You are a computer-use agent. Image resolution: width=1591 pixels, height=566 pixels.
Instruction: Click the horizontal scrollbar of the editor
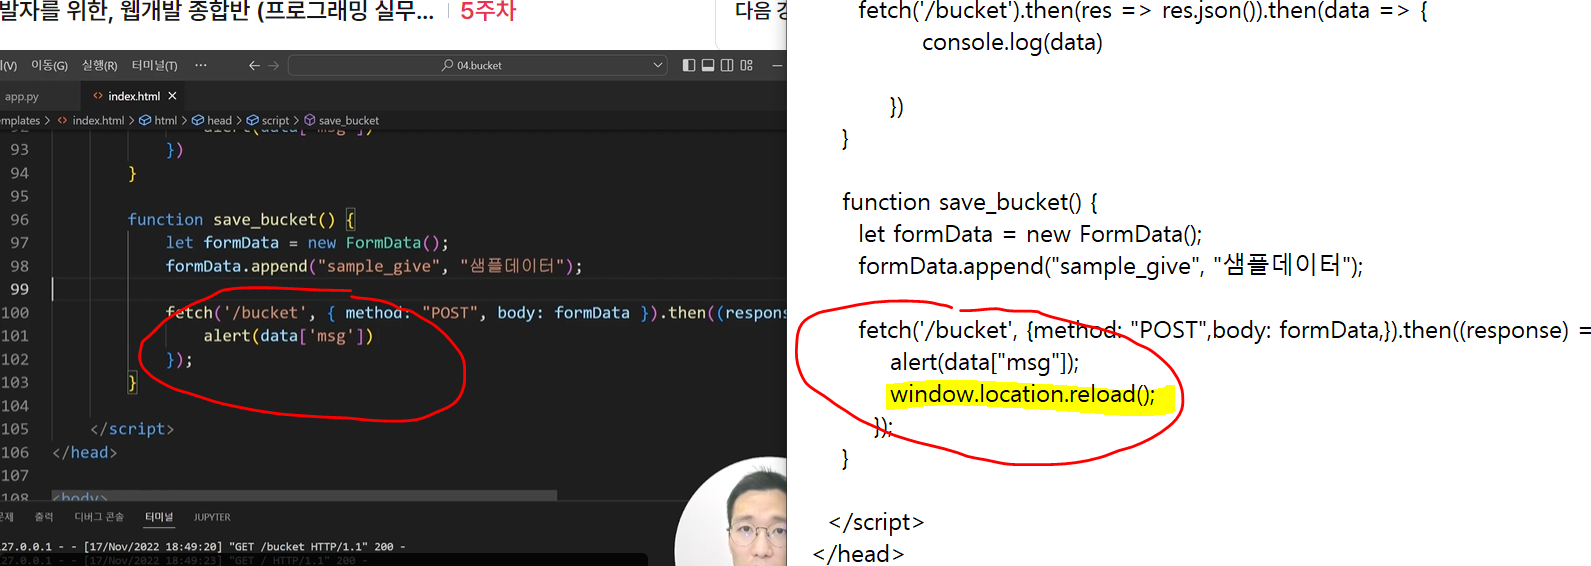304,495
